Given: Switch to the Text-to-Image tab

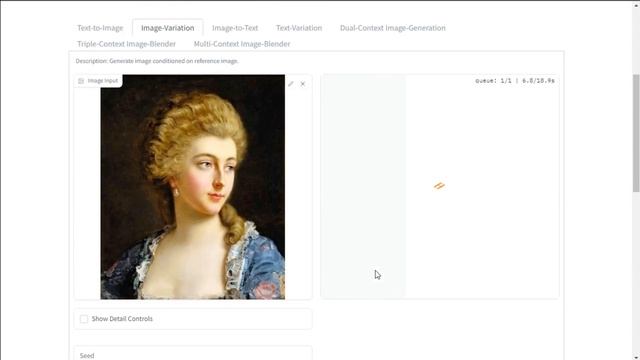Looking at the screenshot, I should point(100,28).
